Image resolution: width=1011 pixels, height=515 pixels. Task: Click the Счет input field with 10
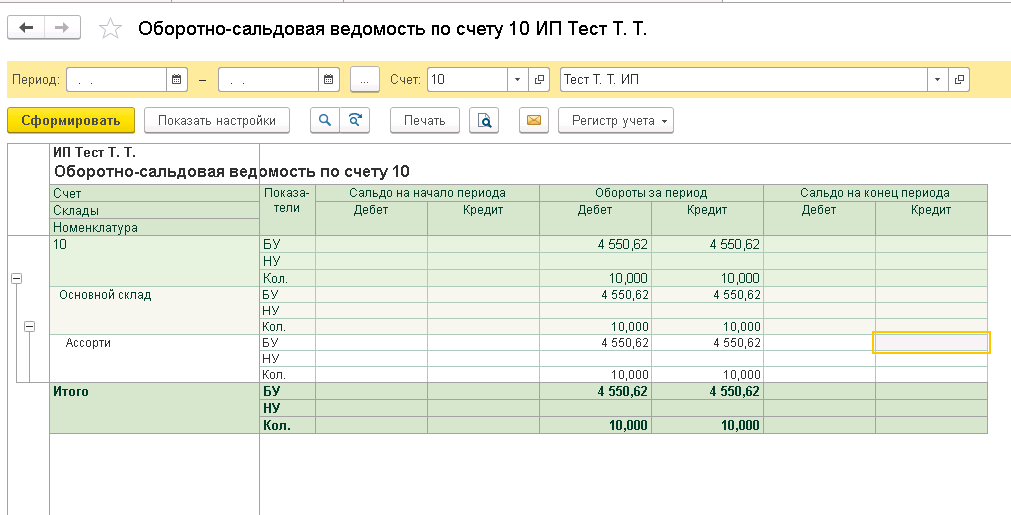point(467,80)
